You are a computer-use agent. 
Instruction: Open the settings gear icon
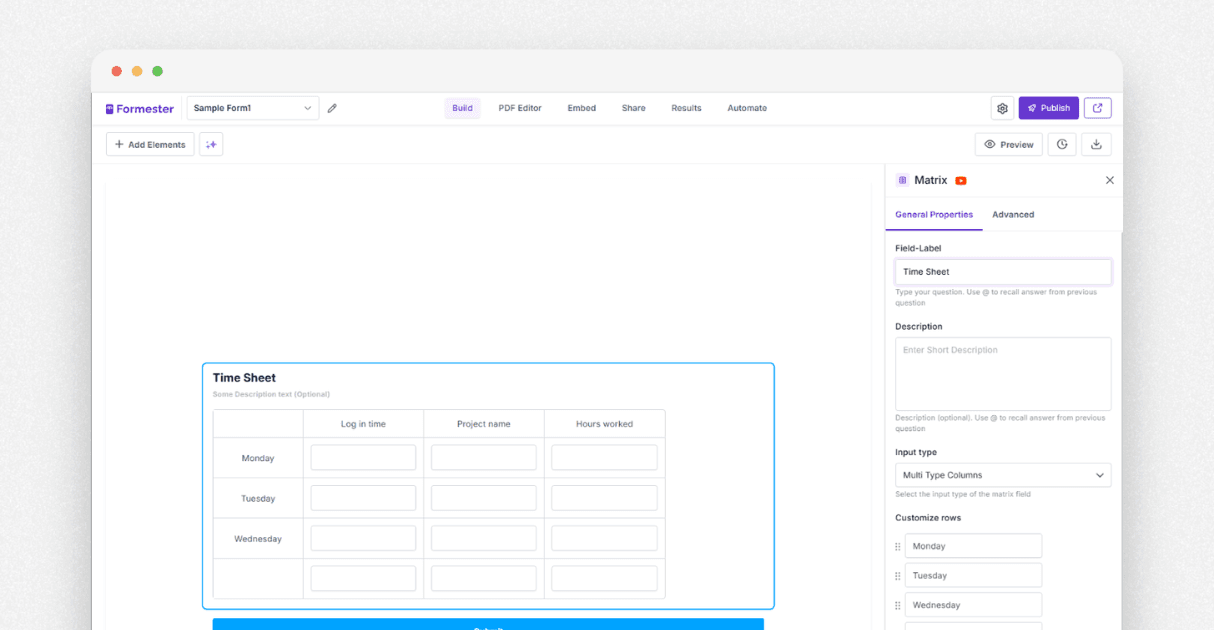coord(1002,108)
